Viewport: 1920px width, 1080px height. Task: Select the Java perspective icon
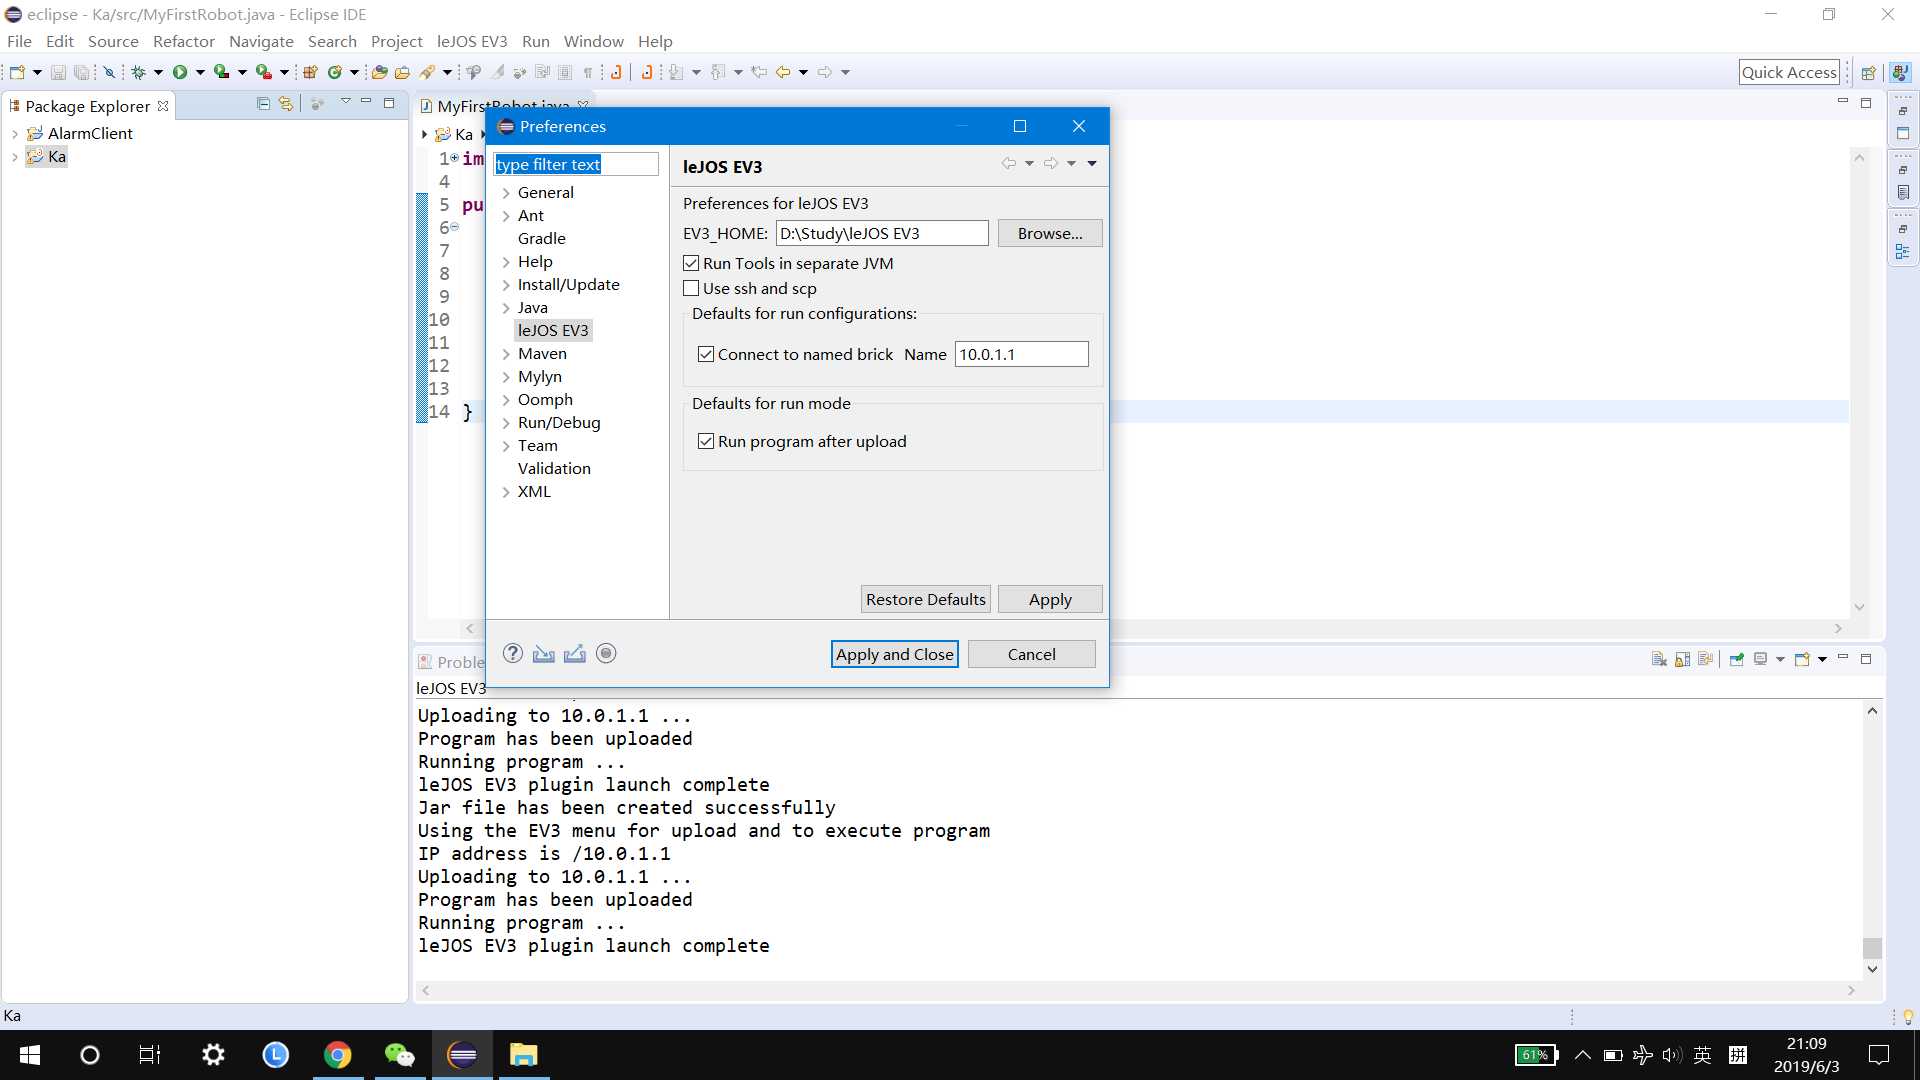[x=1900, y=72]
